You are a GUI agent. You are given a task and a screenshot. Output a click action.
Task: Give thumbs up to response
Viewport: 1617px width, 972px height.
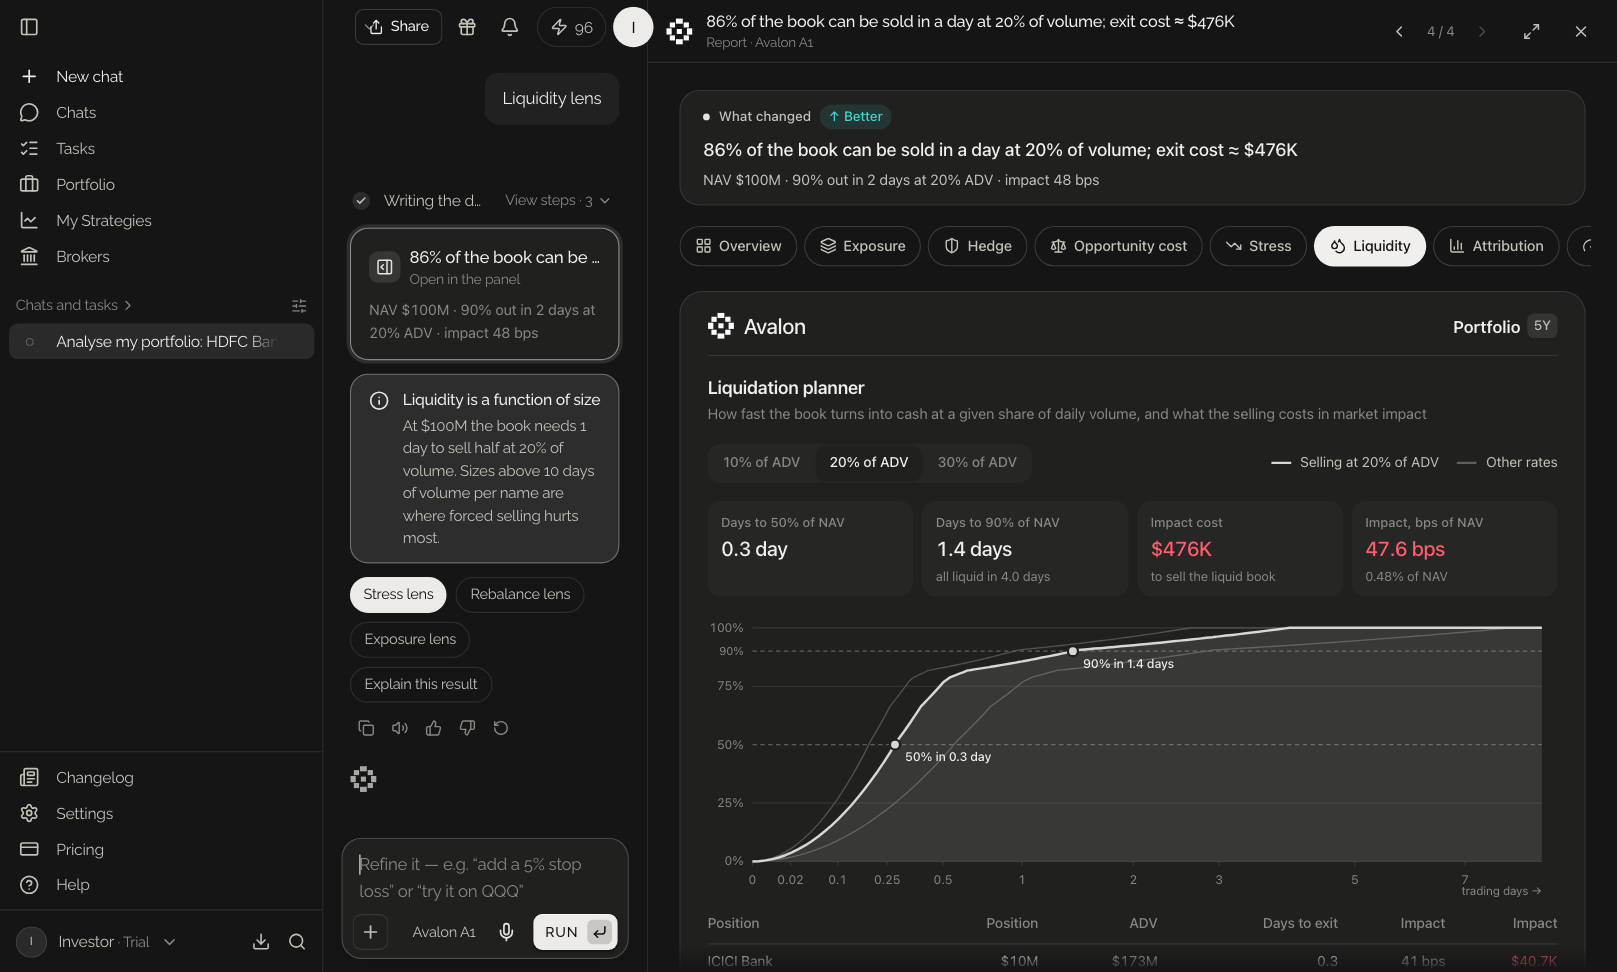pyautogui.click(x=433, y=728)
